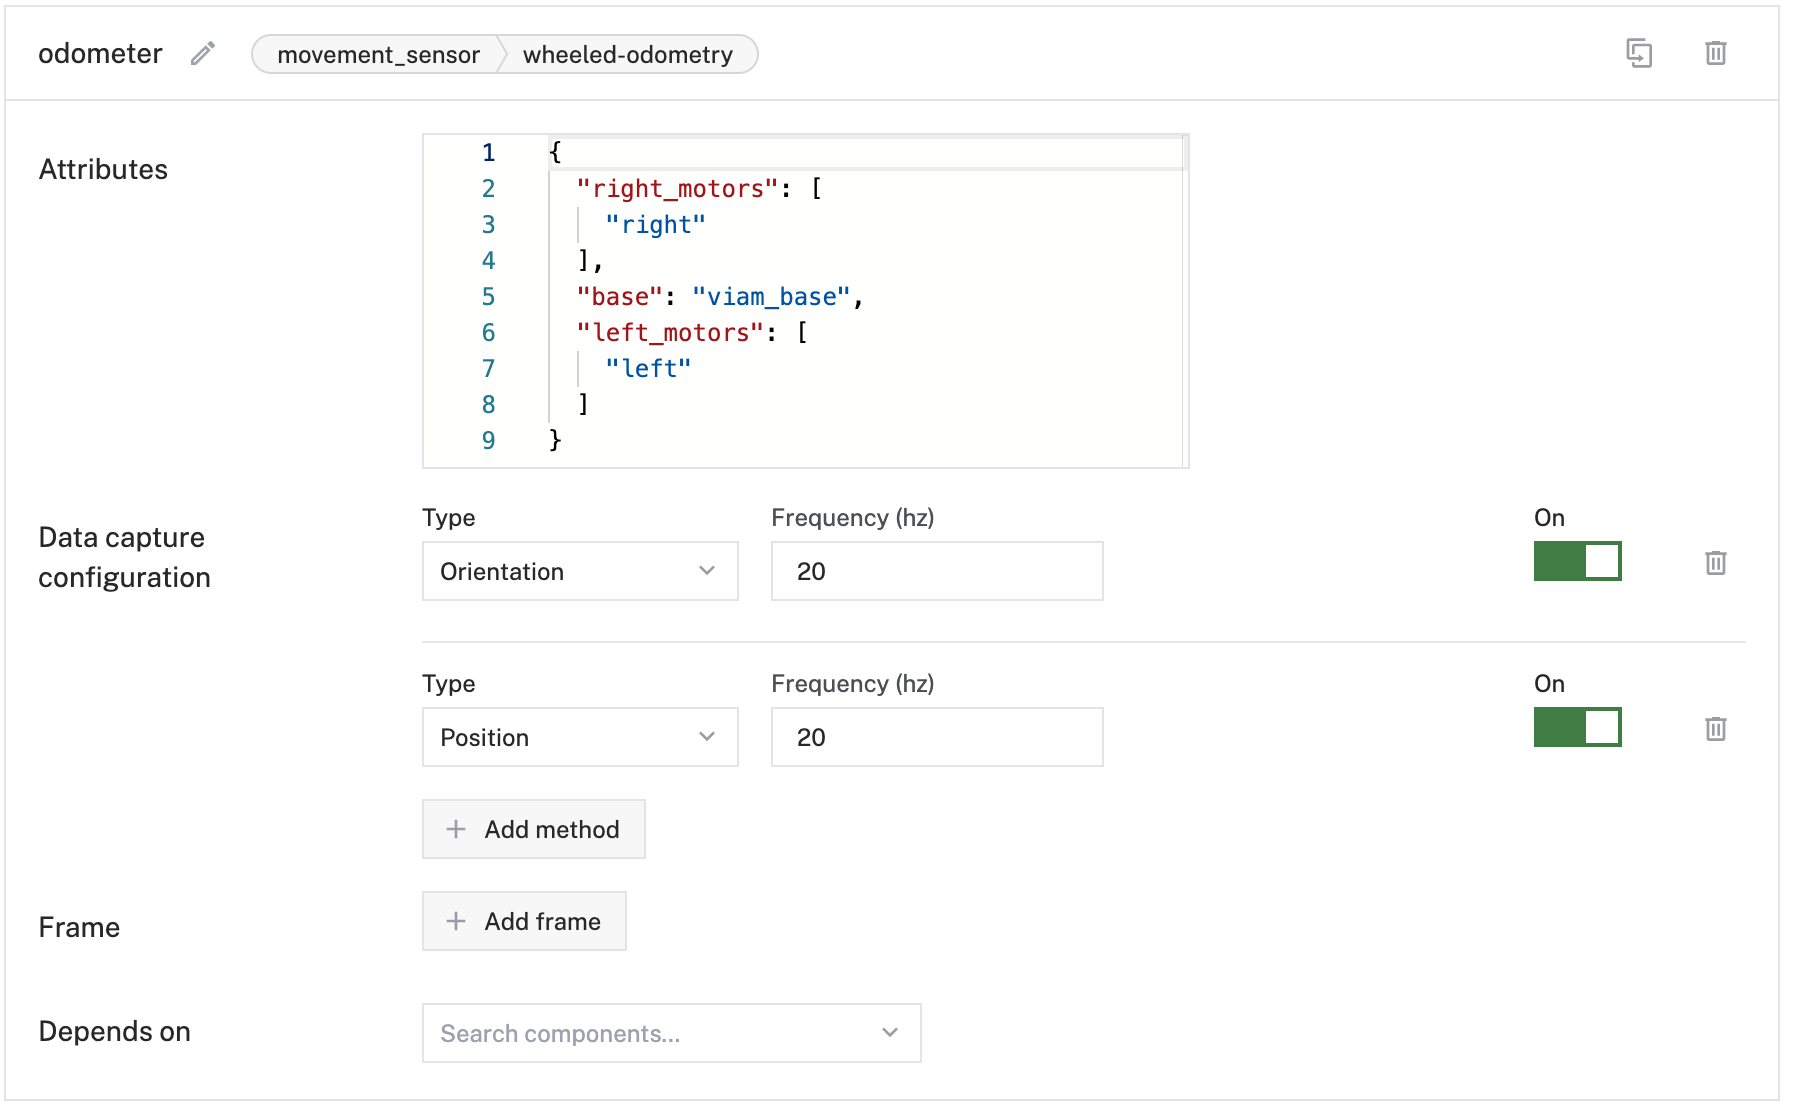Select the wheeled-odometry breadcrumb tag

tap(627, 55)
